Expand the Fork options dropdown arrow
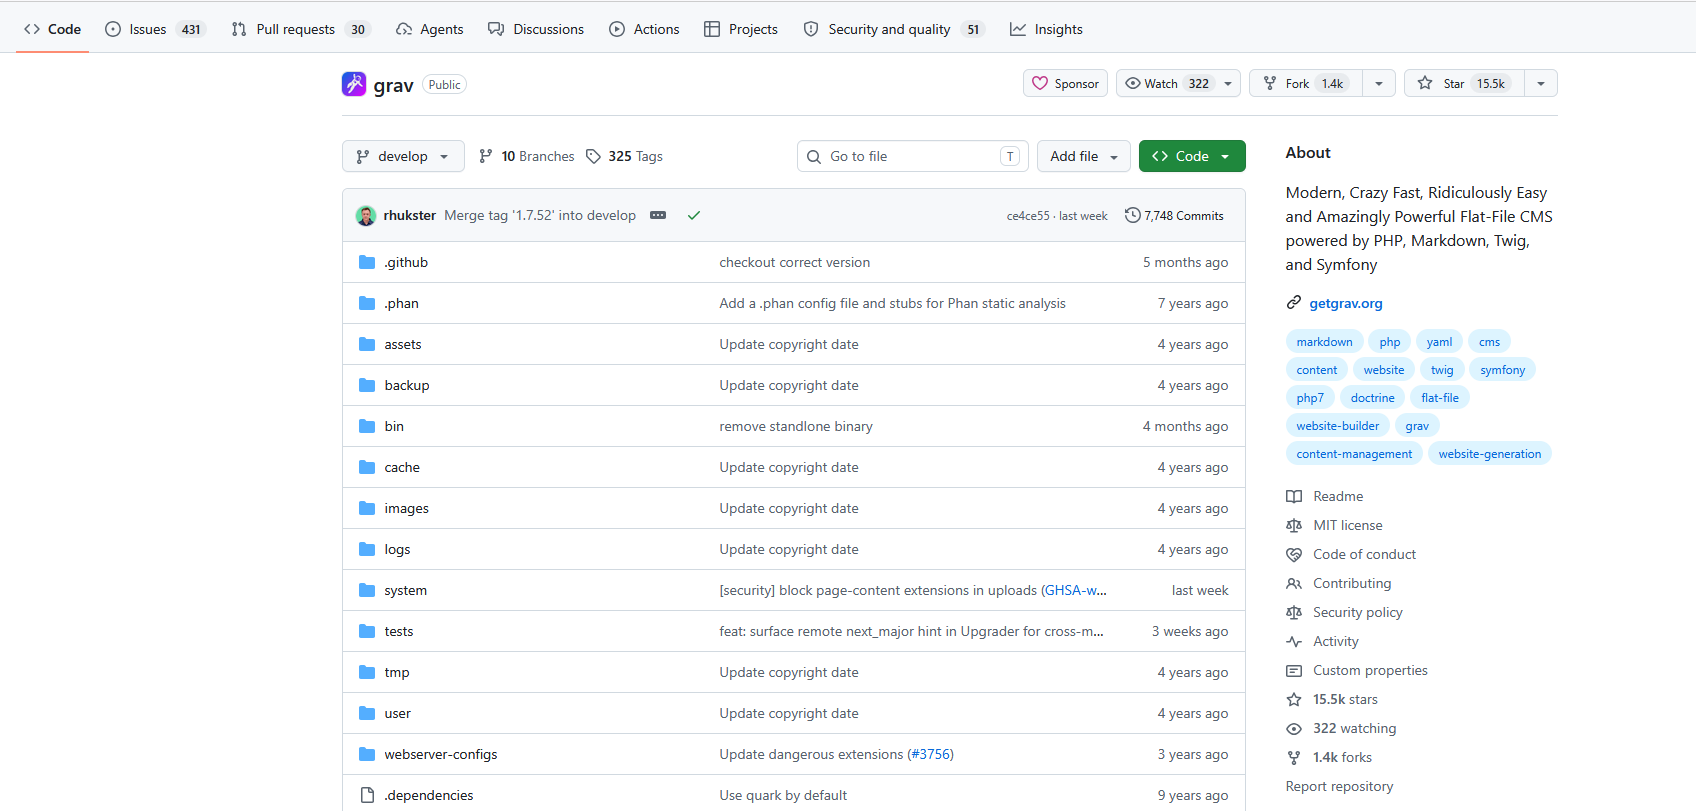The image size is (1696, 811). (x=1379, y=83)
